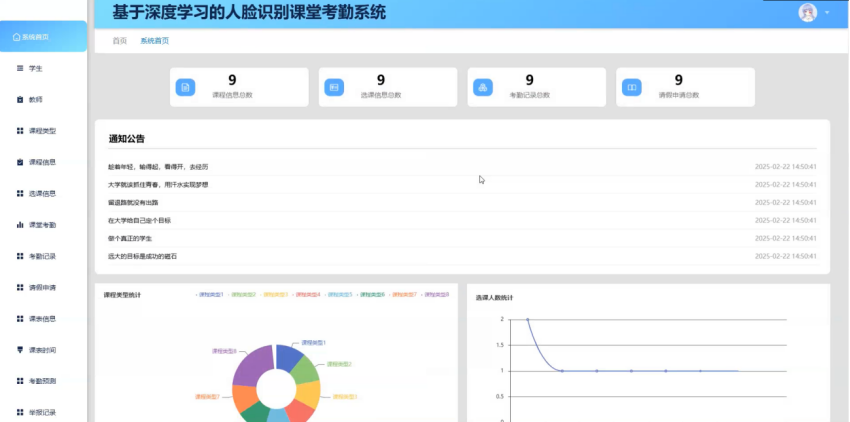Open notice 大学就该抓住青春，用汗水实现梦想

pos(158,184)
